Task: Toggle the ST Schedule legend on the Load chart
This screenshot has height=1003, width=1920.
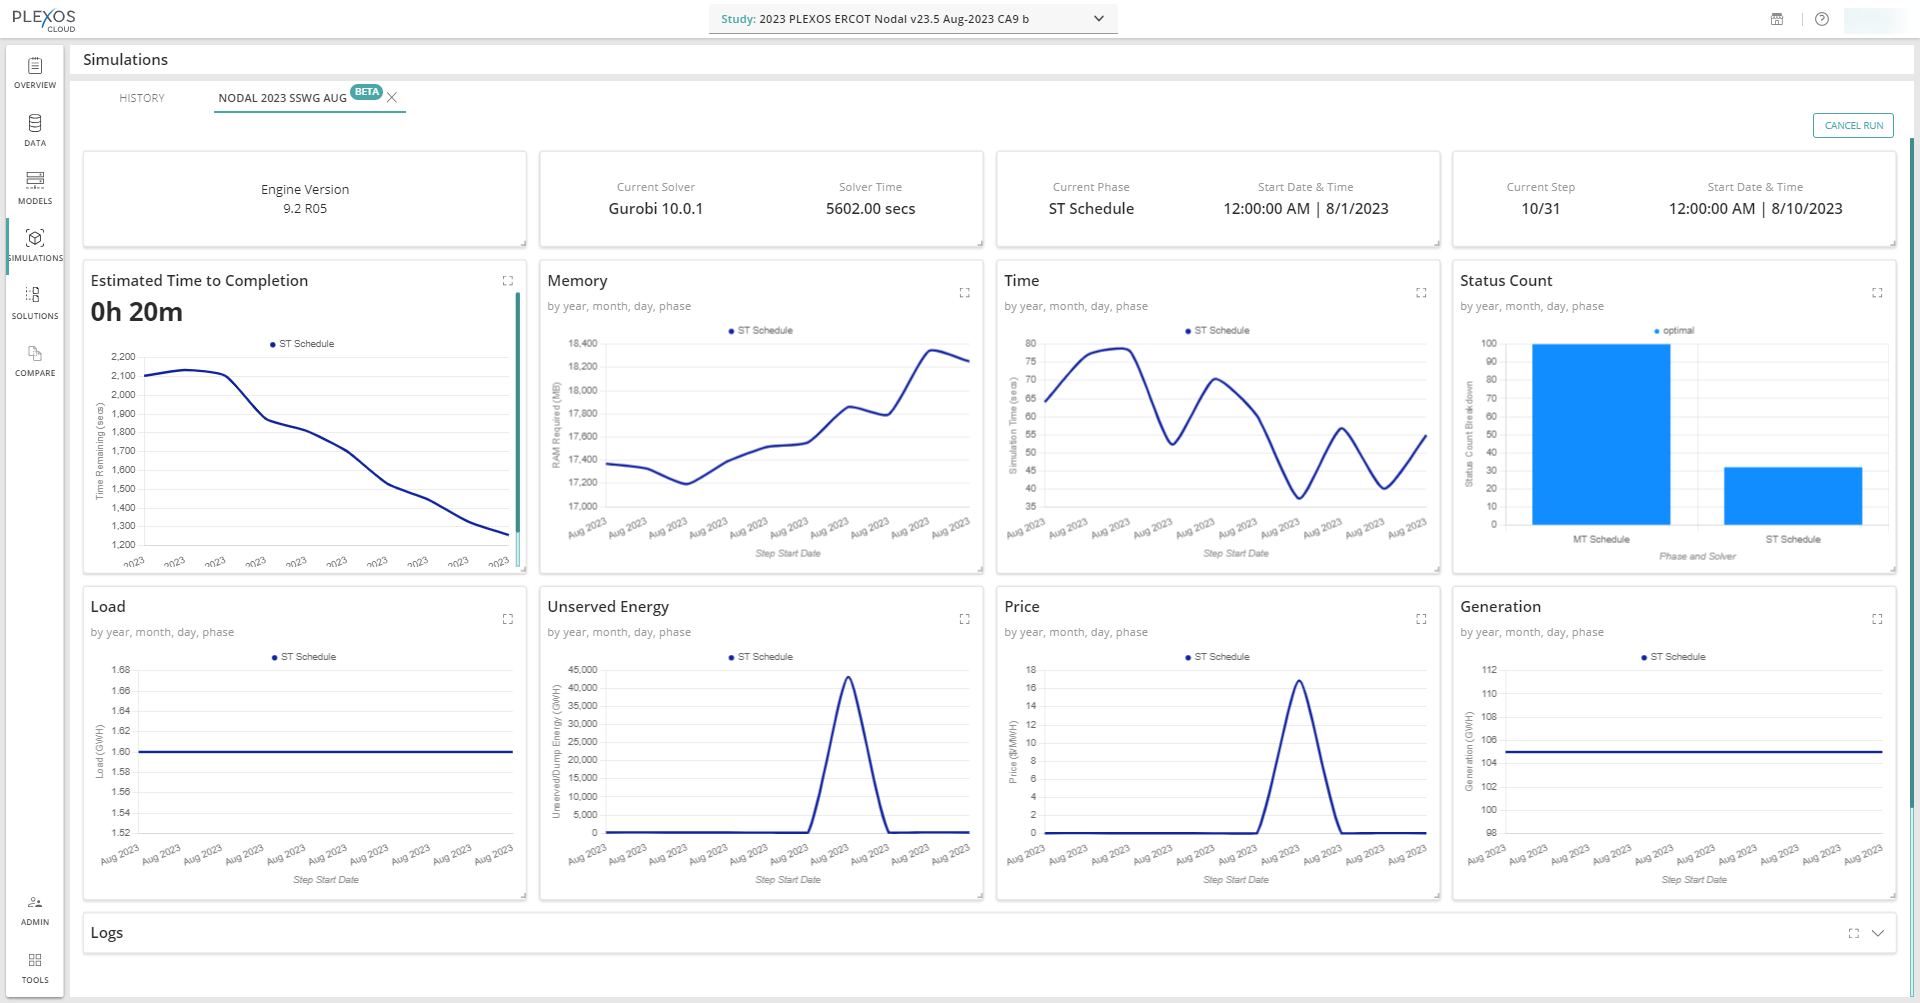Action: tap(304, 657)
